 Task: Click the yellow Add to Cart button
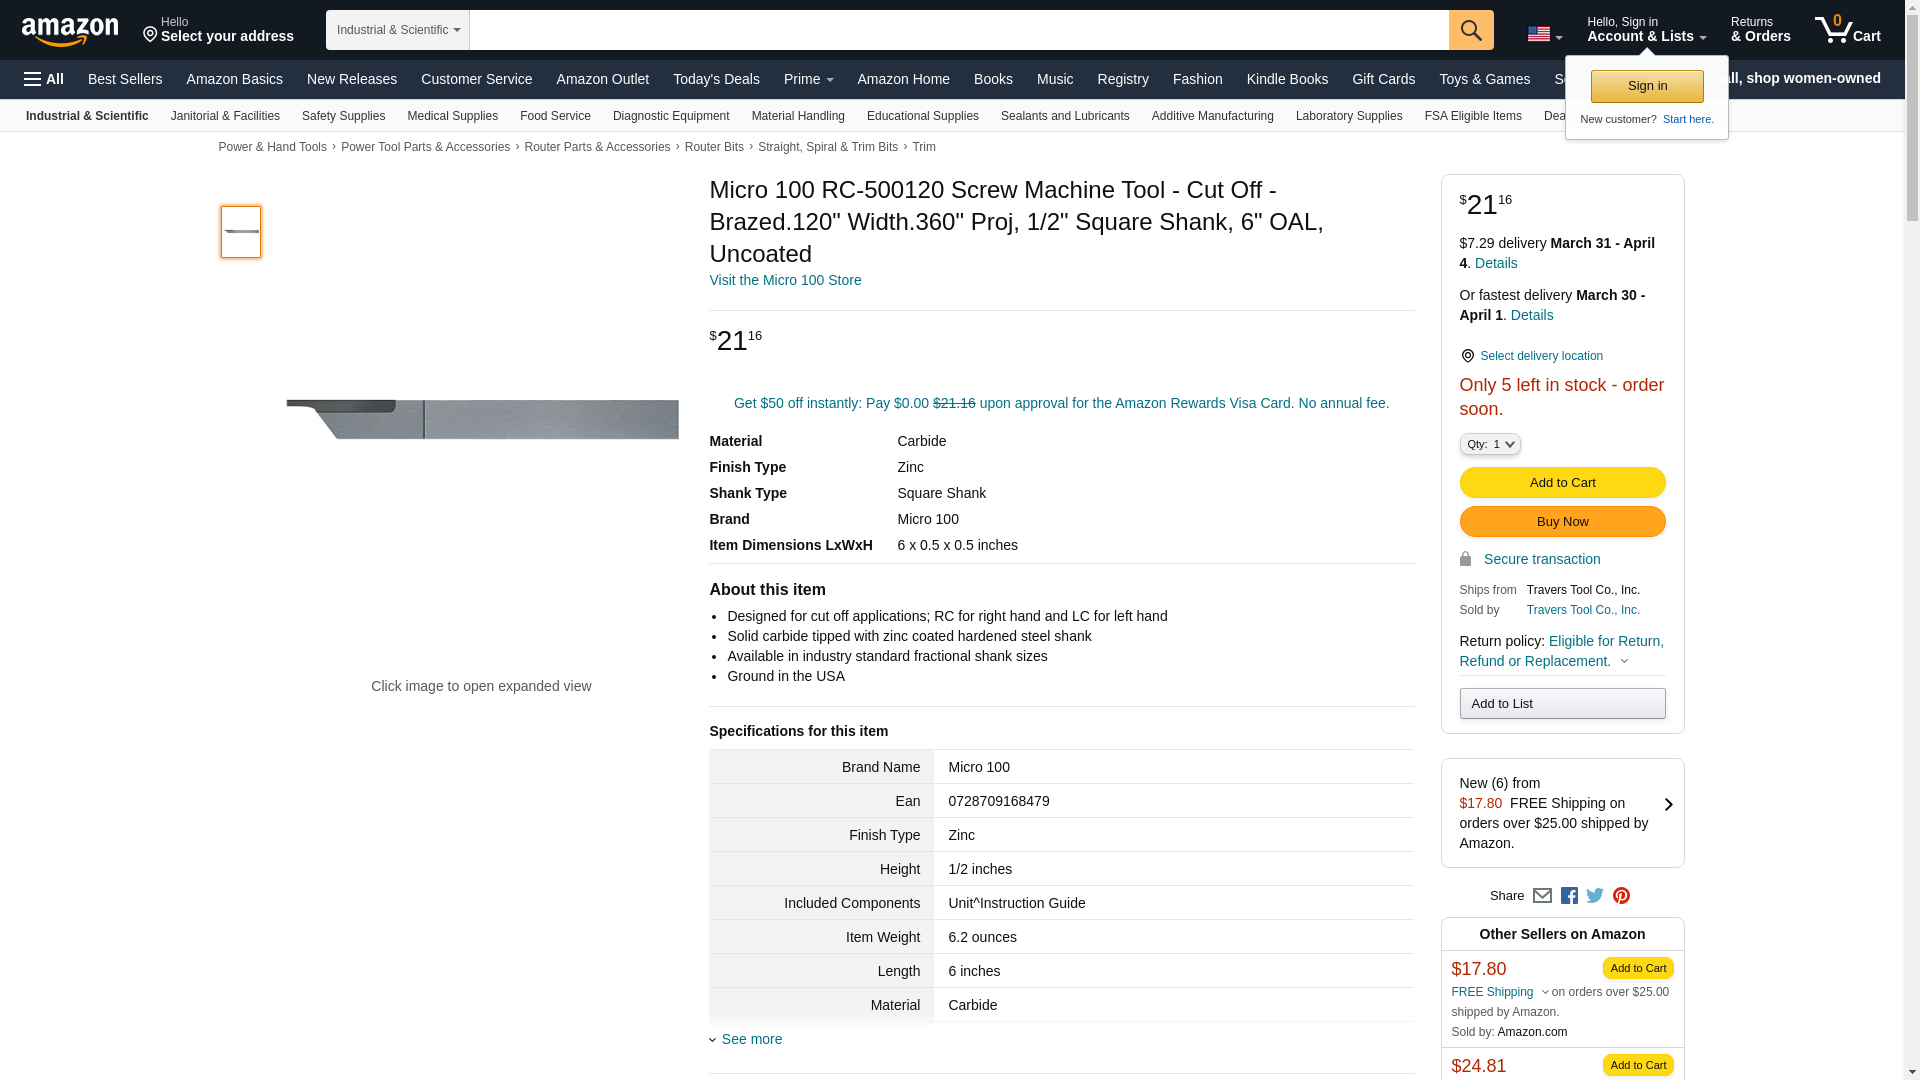coord(1561,483)
